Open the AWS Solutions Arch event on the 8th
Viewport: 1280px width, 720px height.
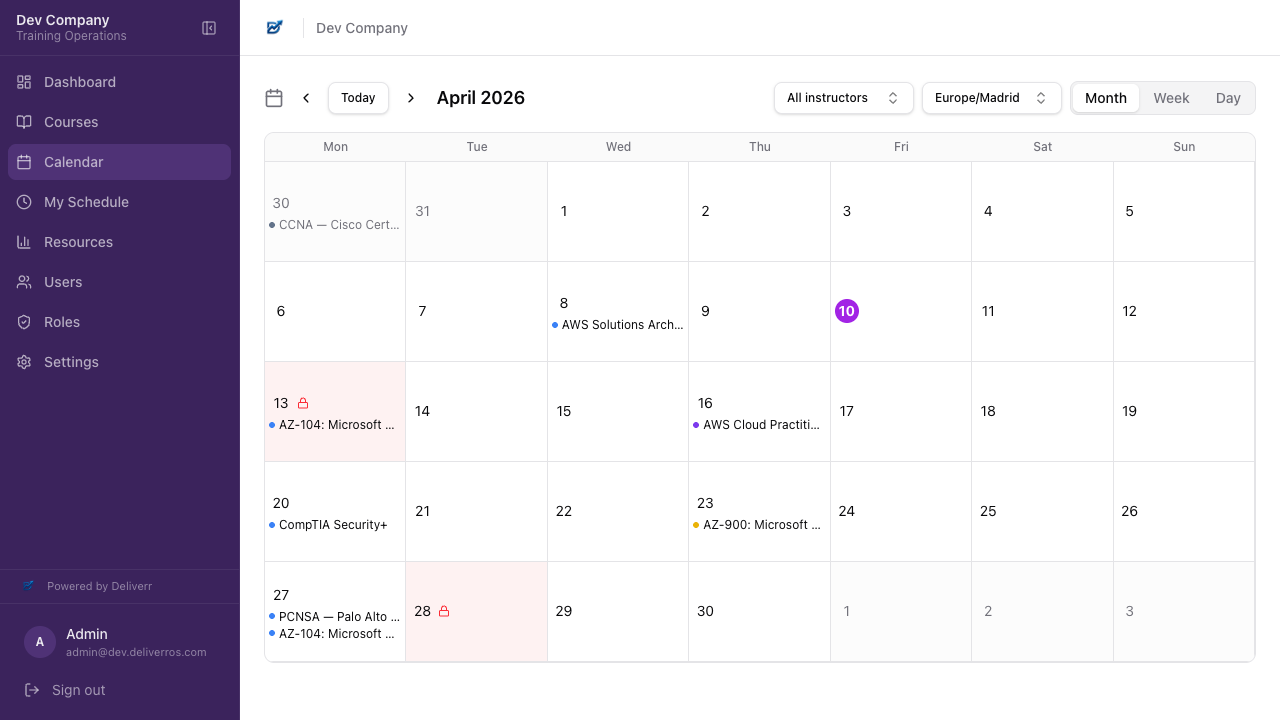tap(618, 325)
